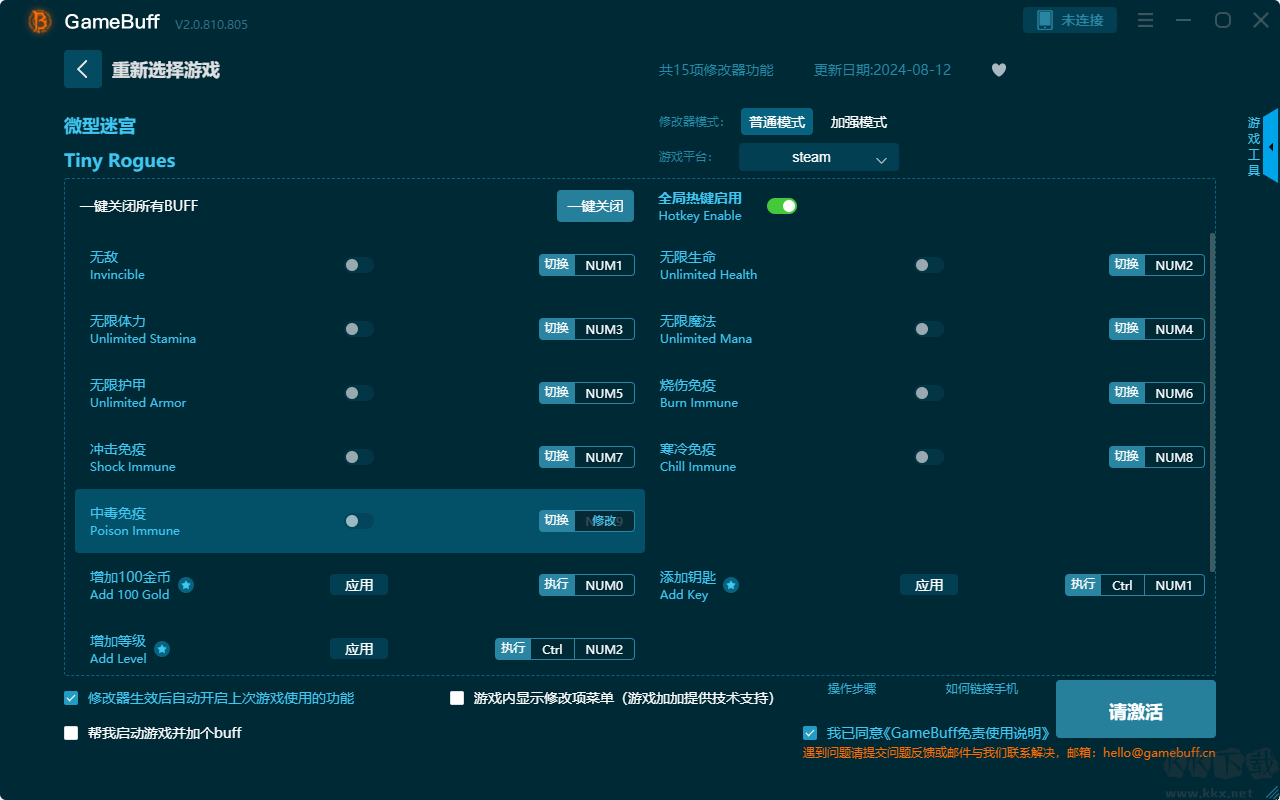This screenshot has width=1280, height=800.
Task: Switch on 寒冷免疫 Chill Immune
Action: tap(929, 457)
